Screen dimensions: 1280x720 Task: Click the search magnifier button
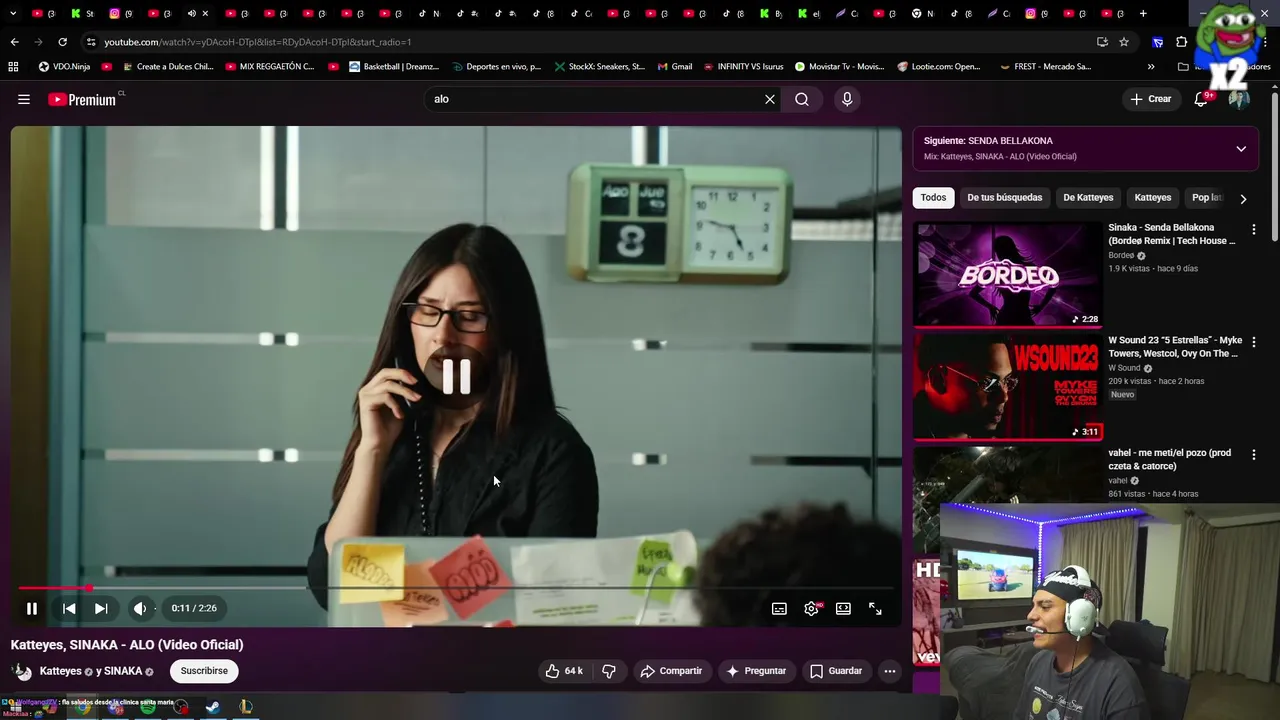click(802, 99)
